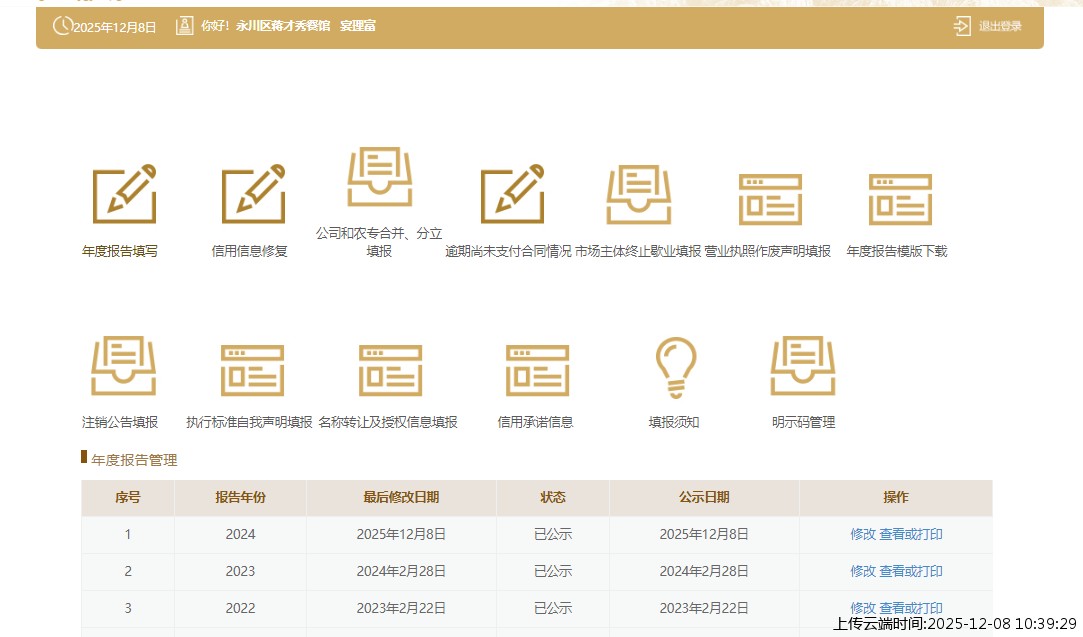Viewport: 1083px width, 637px height.
Task: Click 营业执照作废声明填报 icon
Action: 769,199
